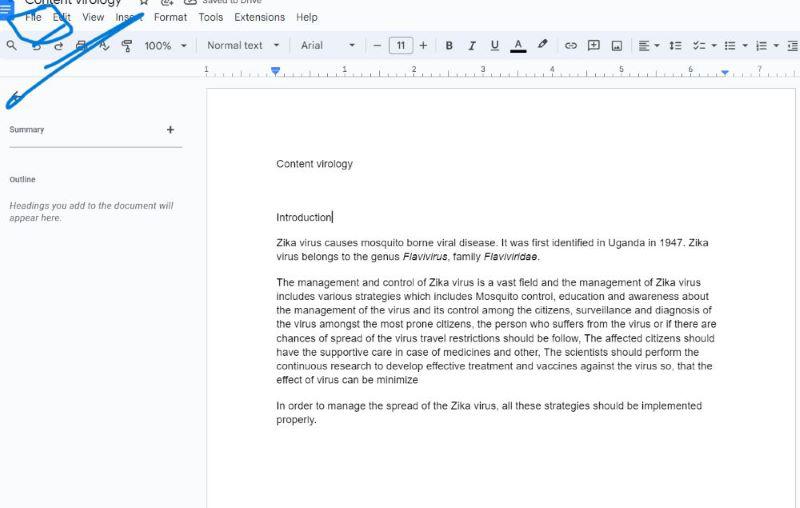800x508 pixels.
Task: Decrease font size with minus button
Action: click(x=377, y=46)
